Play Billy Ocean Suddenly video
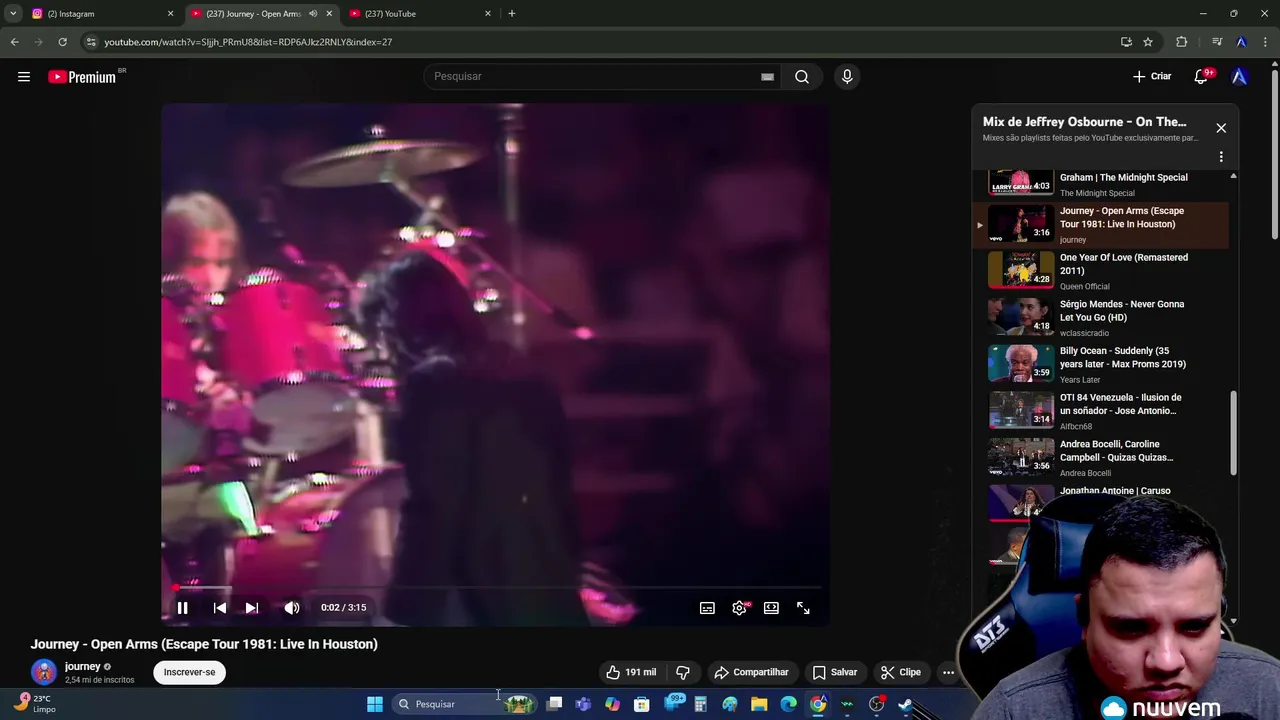The height and width of the screenshot is (720, 1280). pos(1100,364)
